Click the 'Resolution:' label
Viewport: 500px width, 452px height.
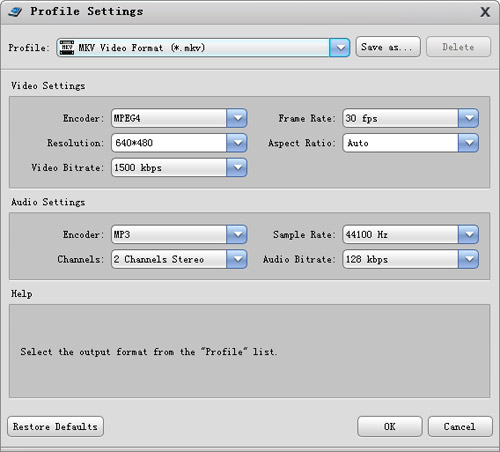coord(75,143)
